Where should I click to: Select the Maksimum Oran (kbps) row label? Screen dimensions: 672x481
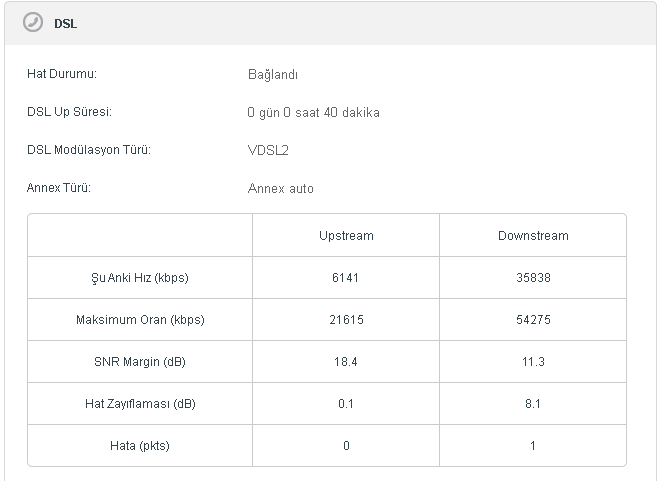(139, 320)
